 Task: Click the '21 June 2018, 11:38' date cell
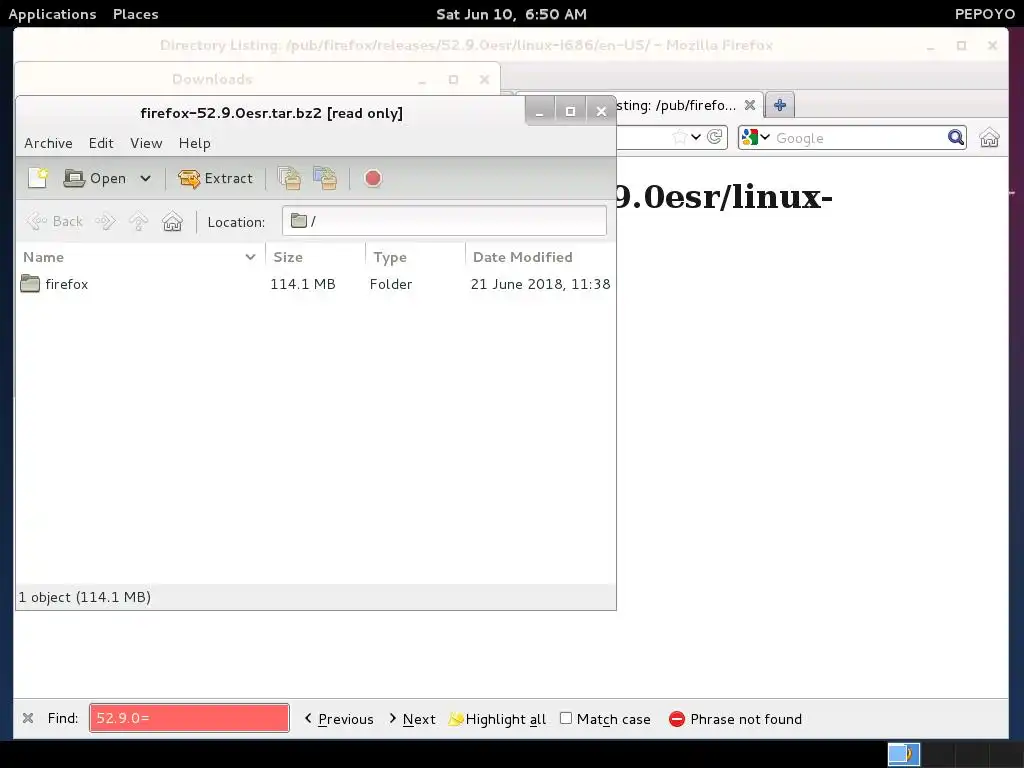[540, 284]
